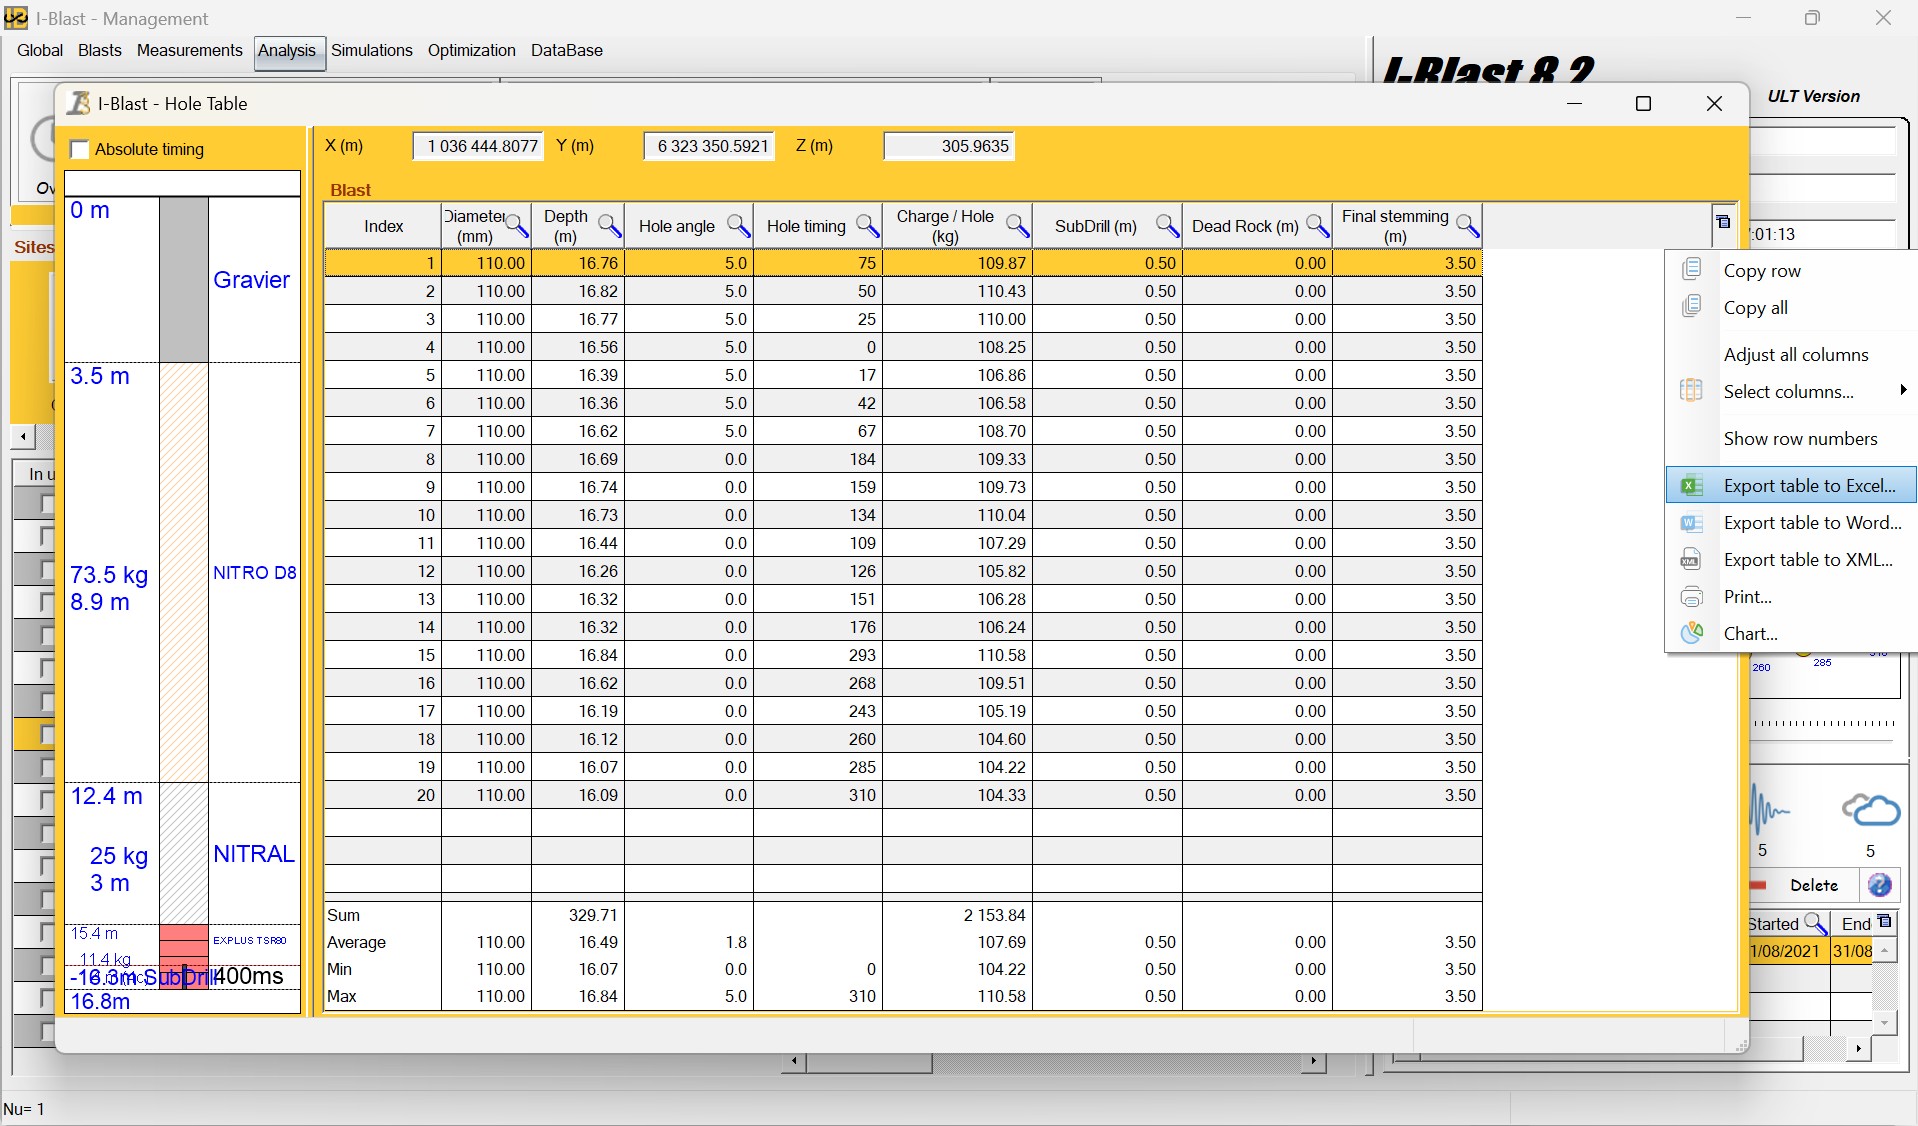Open help via the question mark icon

click(x=1879, y=886)
